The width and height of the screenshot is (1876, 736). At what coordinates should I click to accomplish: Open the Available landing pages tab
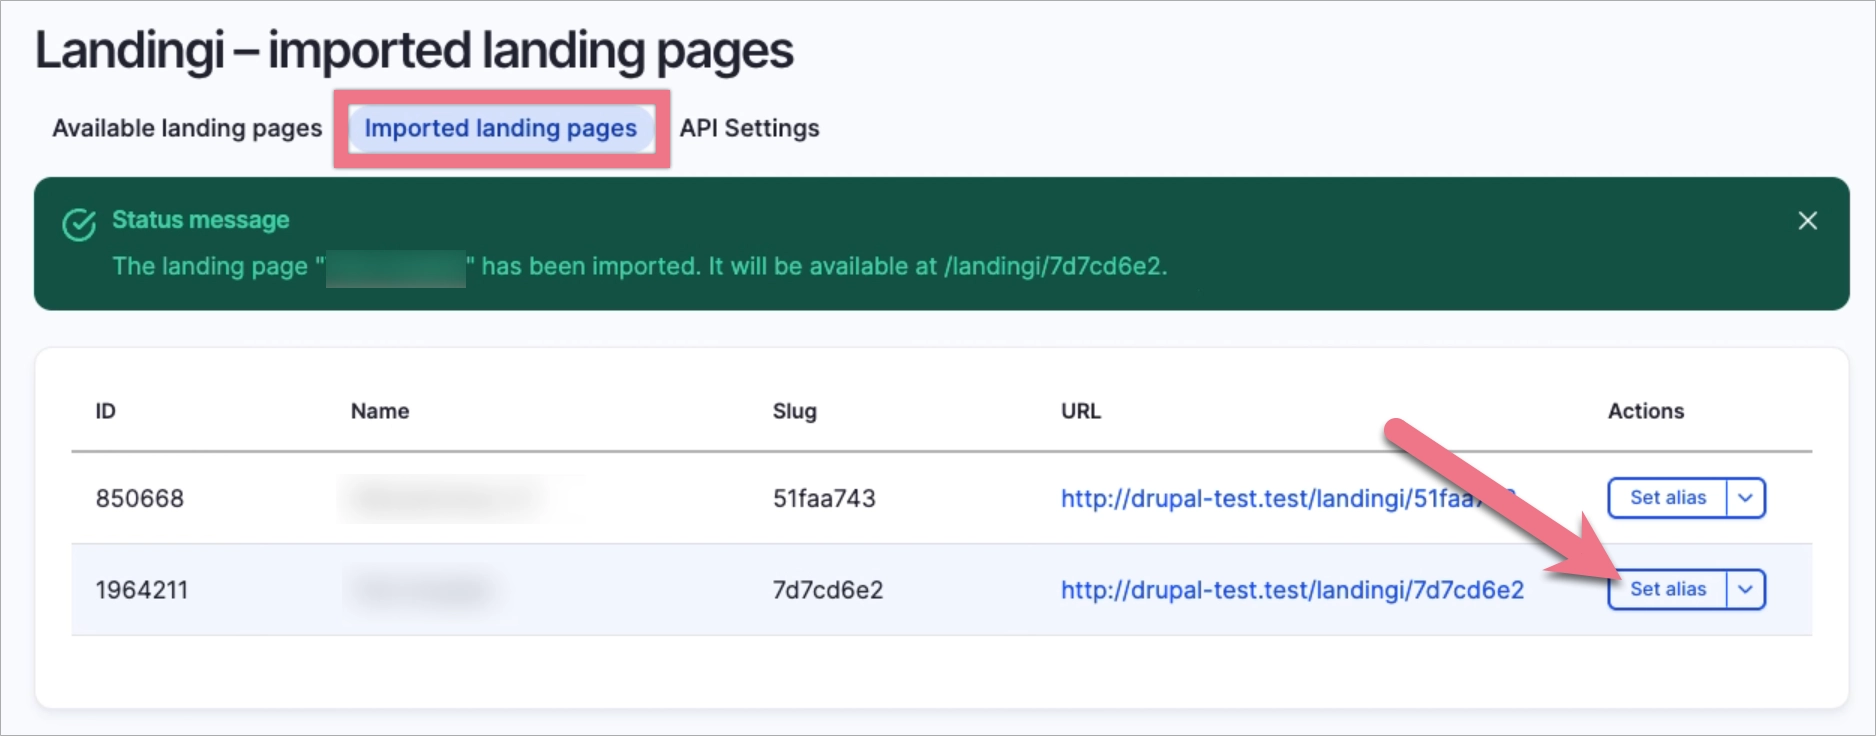pos(187,128)
